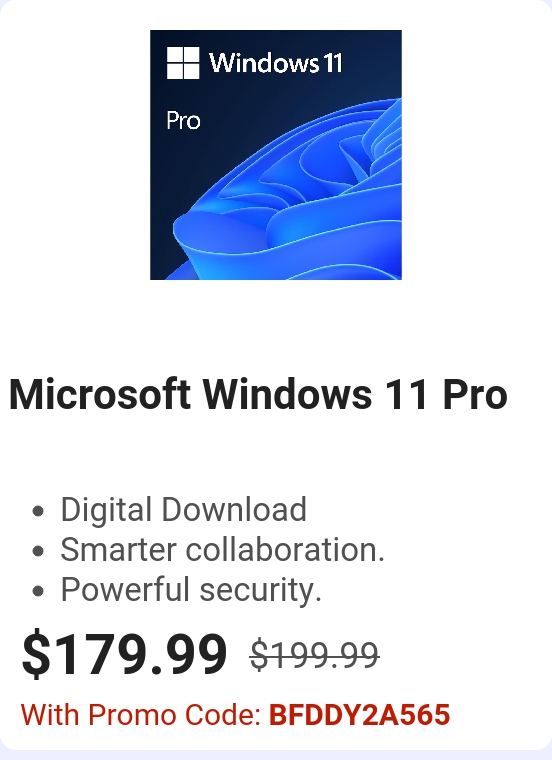552x760 pixels.
Task: Click the Windows logo on the box art
Action: [183, 63]
